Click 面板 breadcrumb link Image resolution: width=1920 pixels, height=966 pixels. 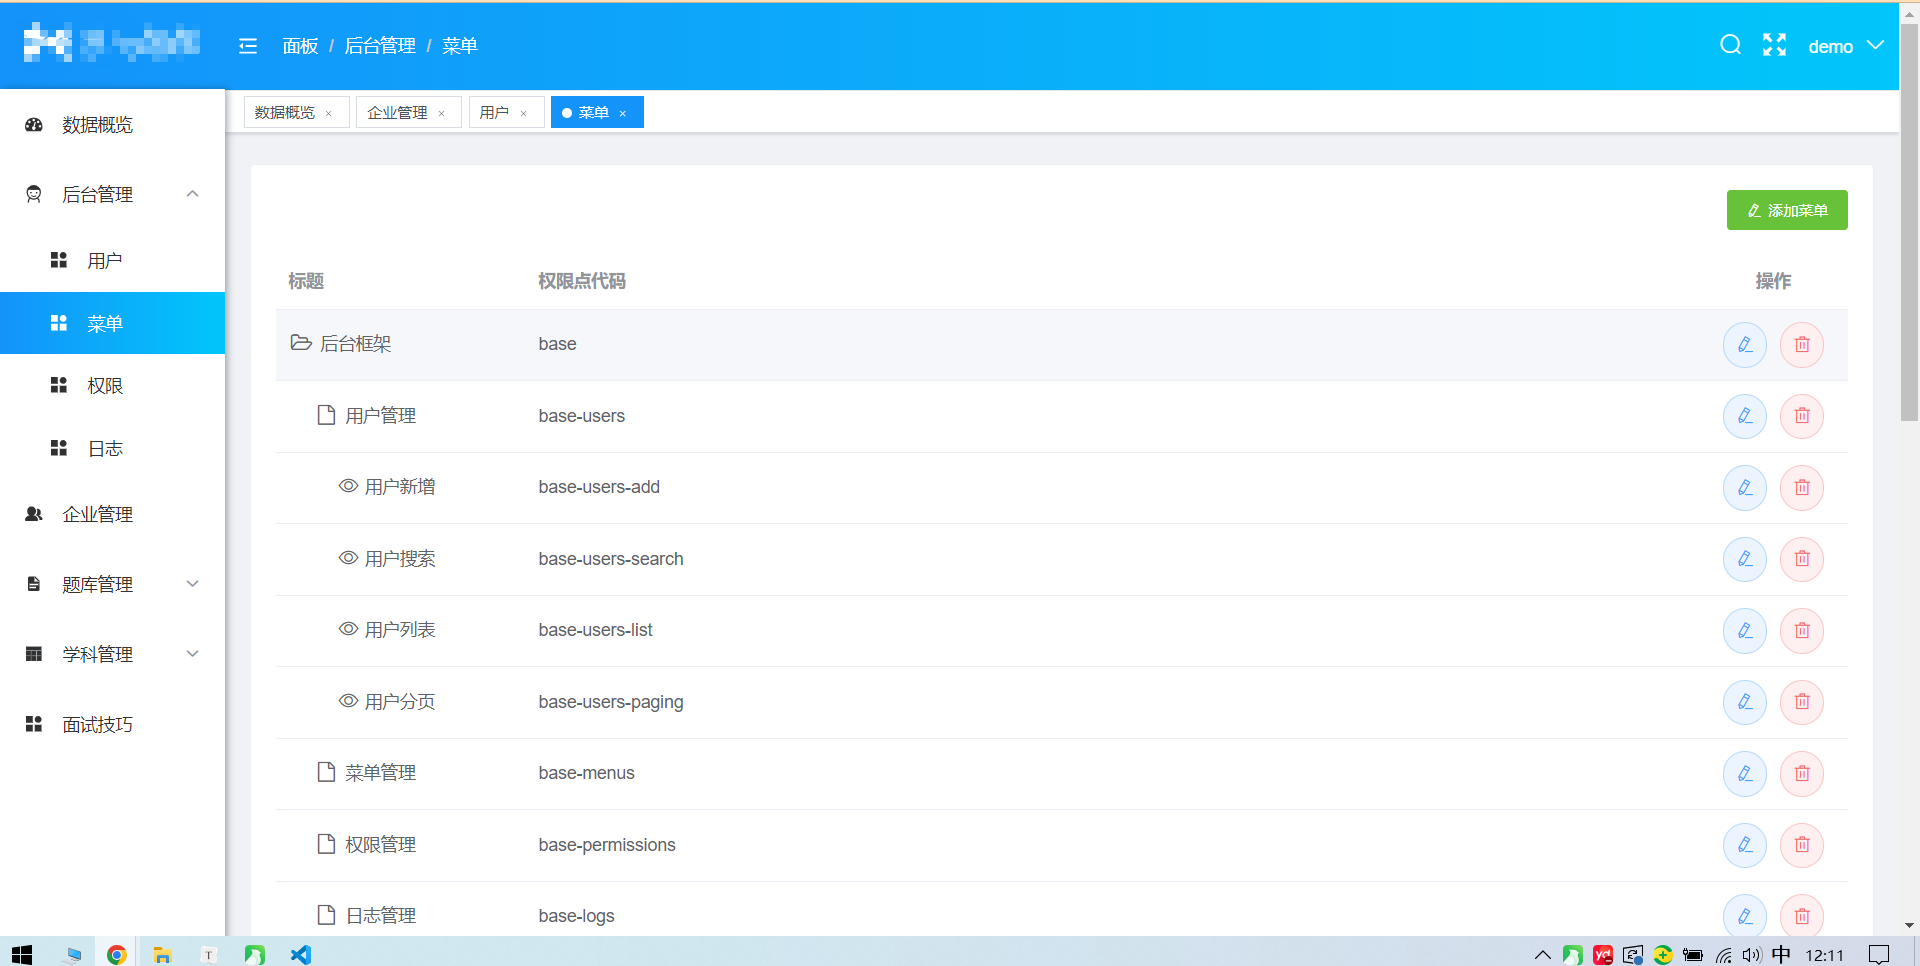[x=300, y=46]
